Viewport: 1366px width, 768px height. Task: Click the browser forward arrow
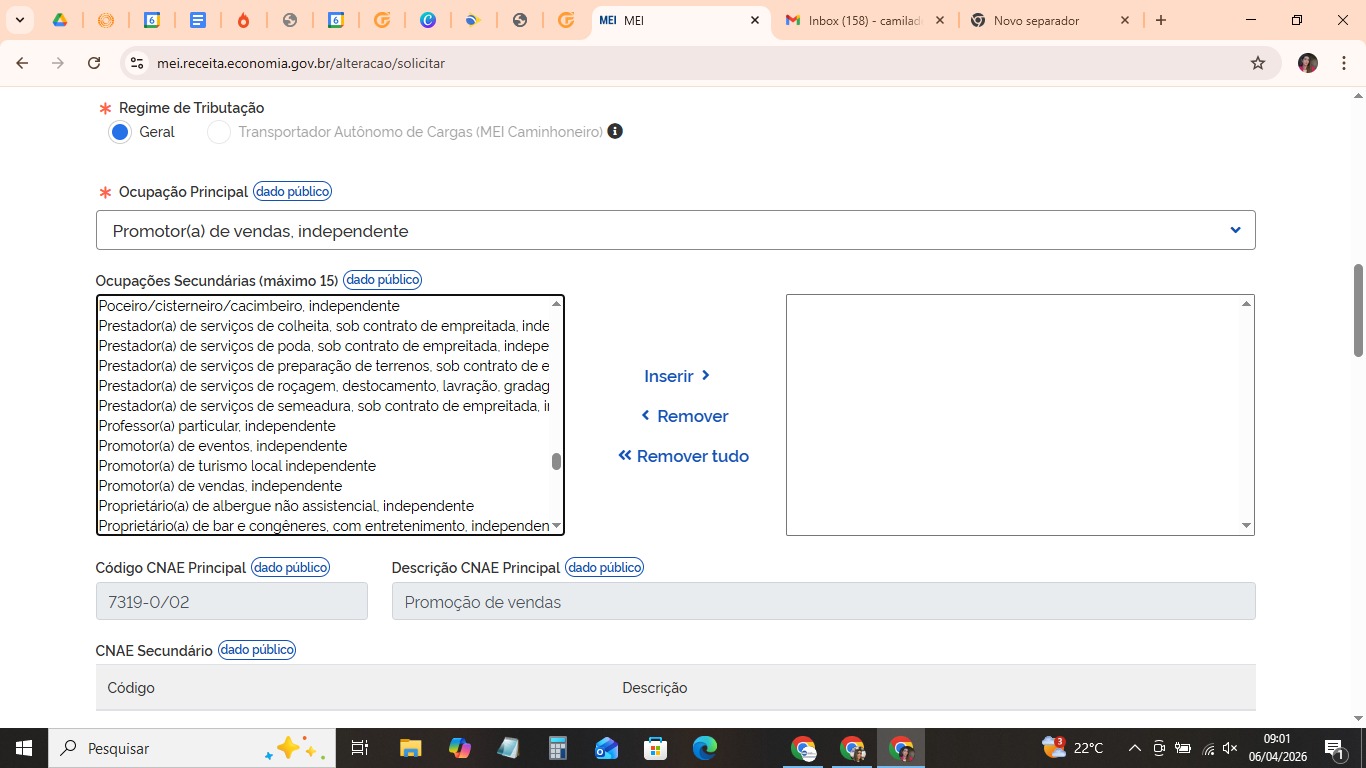click(x=58, y=63)
